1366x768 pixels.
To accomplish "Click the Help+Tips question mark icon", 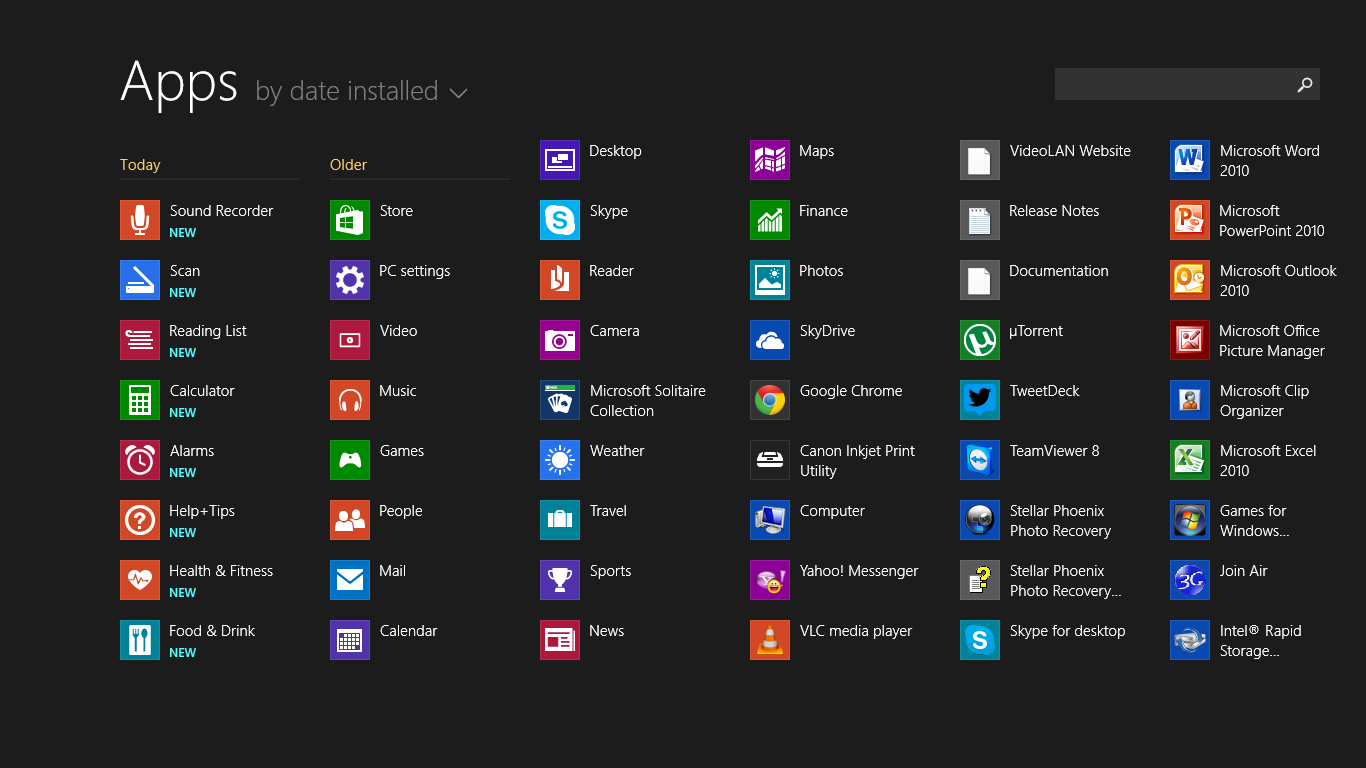I will point(140,520).
